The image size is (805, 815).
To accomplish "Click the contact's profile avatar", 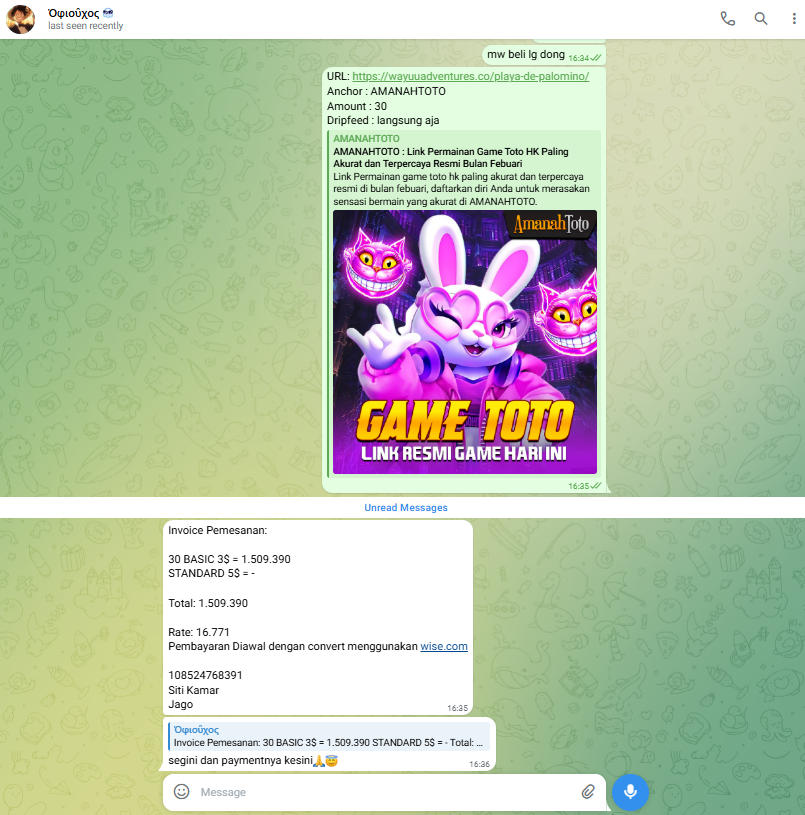I will tap(21, 19).
